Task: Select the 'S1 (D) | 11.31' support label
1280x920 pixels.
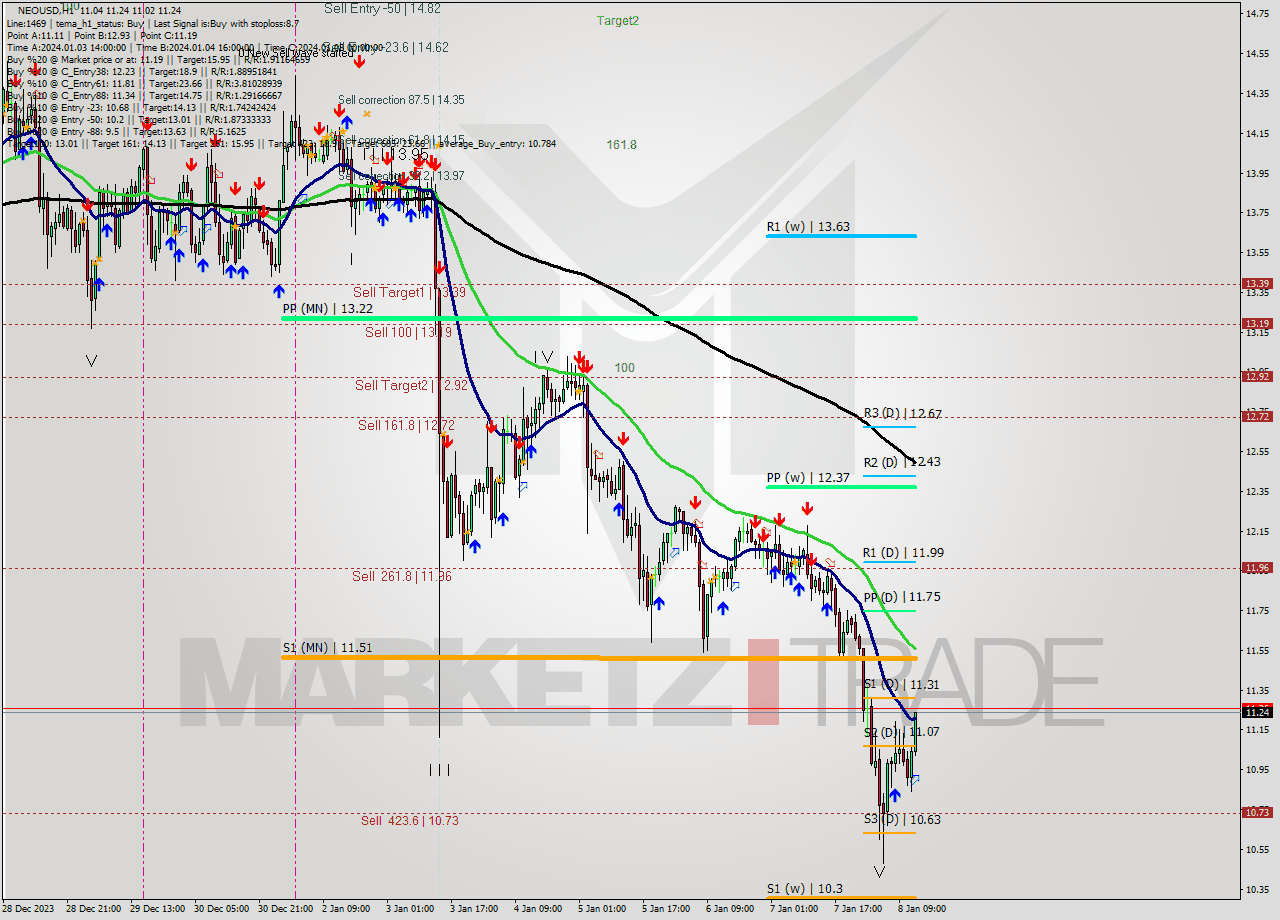Action: (901, 684)
